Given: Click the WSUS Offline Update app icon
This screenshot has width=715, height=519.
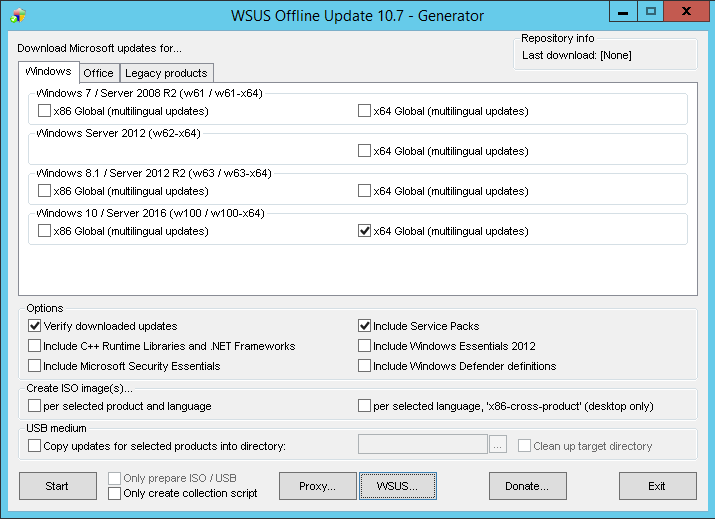Looking at the screenshot, I should pos(18,15).
